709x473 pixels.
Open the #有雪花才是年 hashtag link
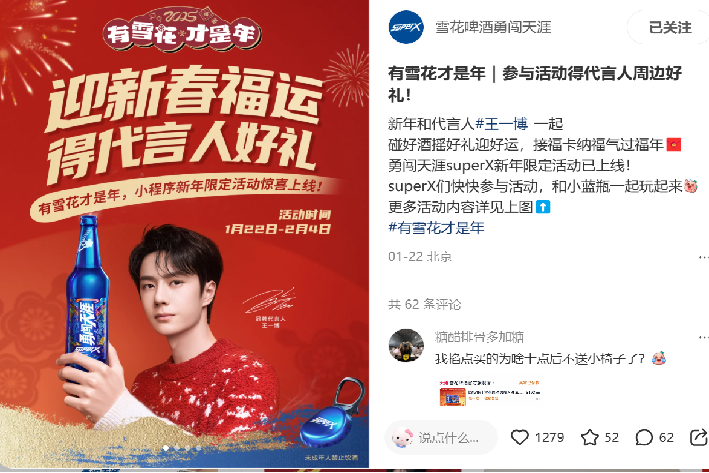[436, 227]
